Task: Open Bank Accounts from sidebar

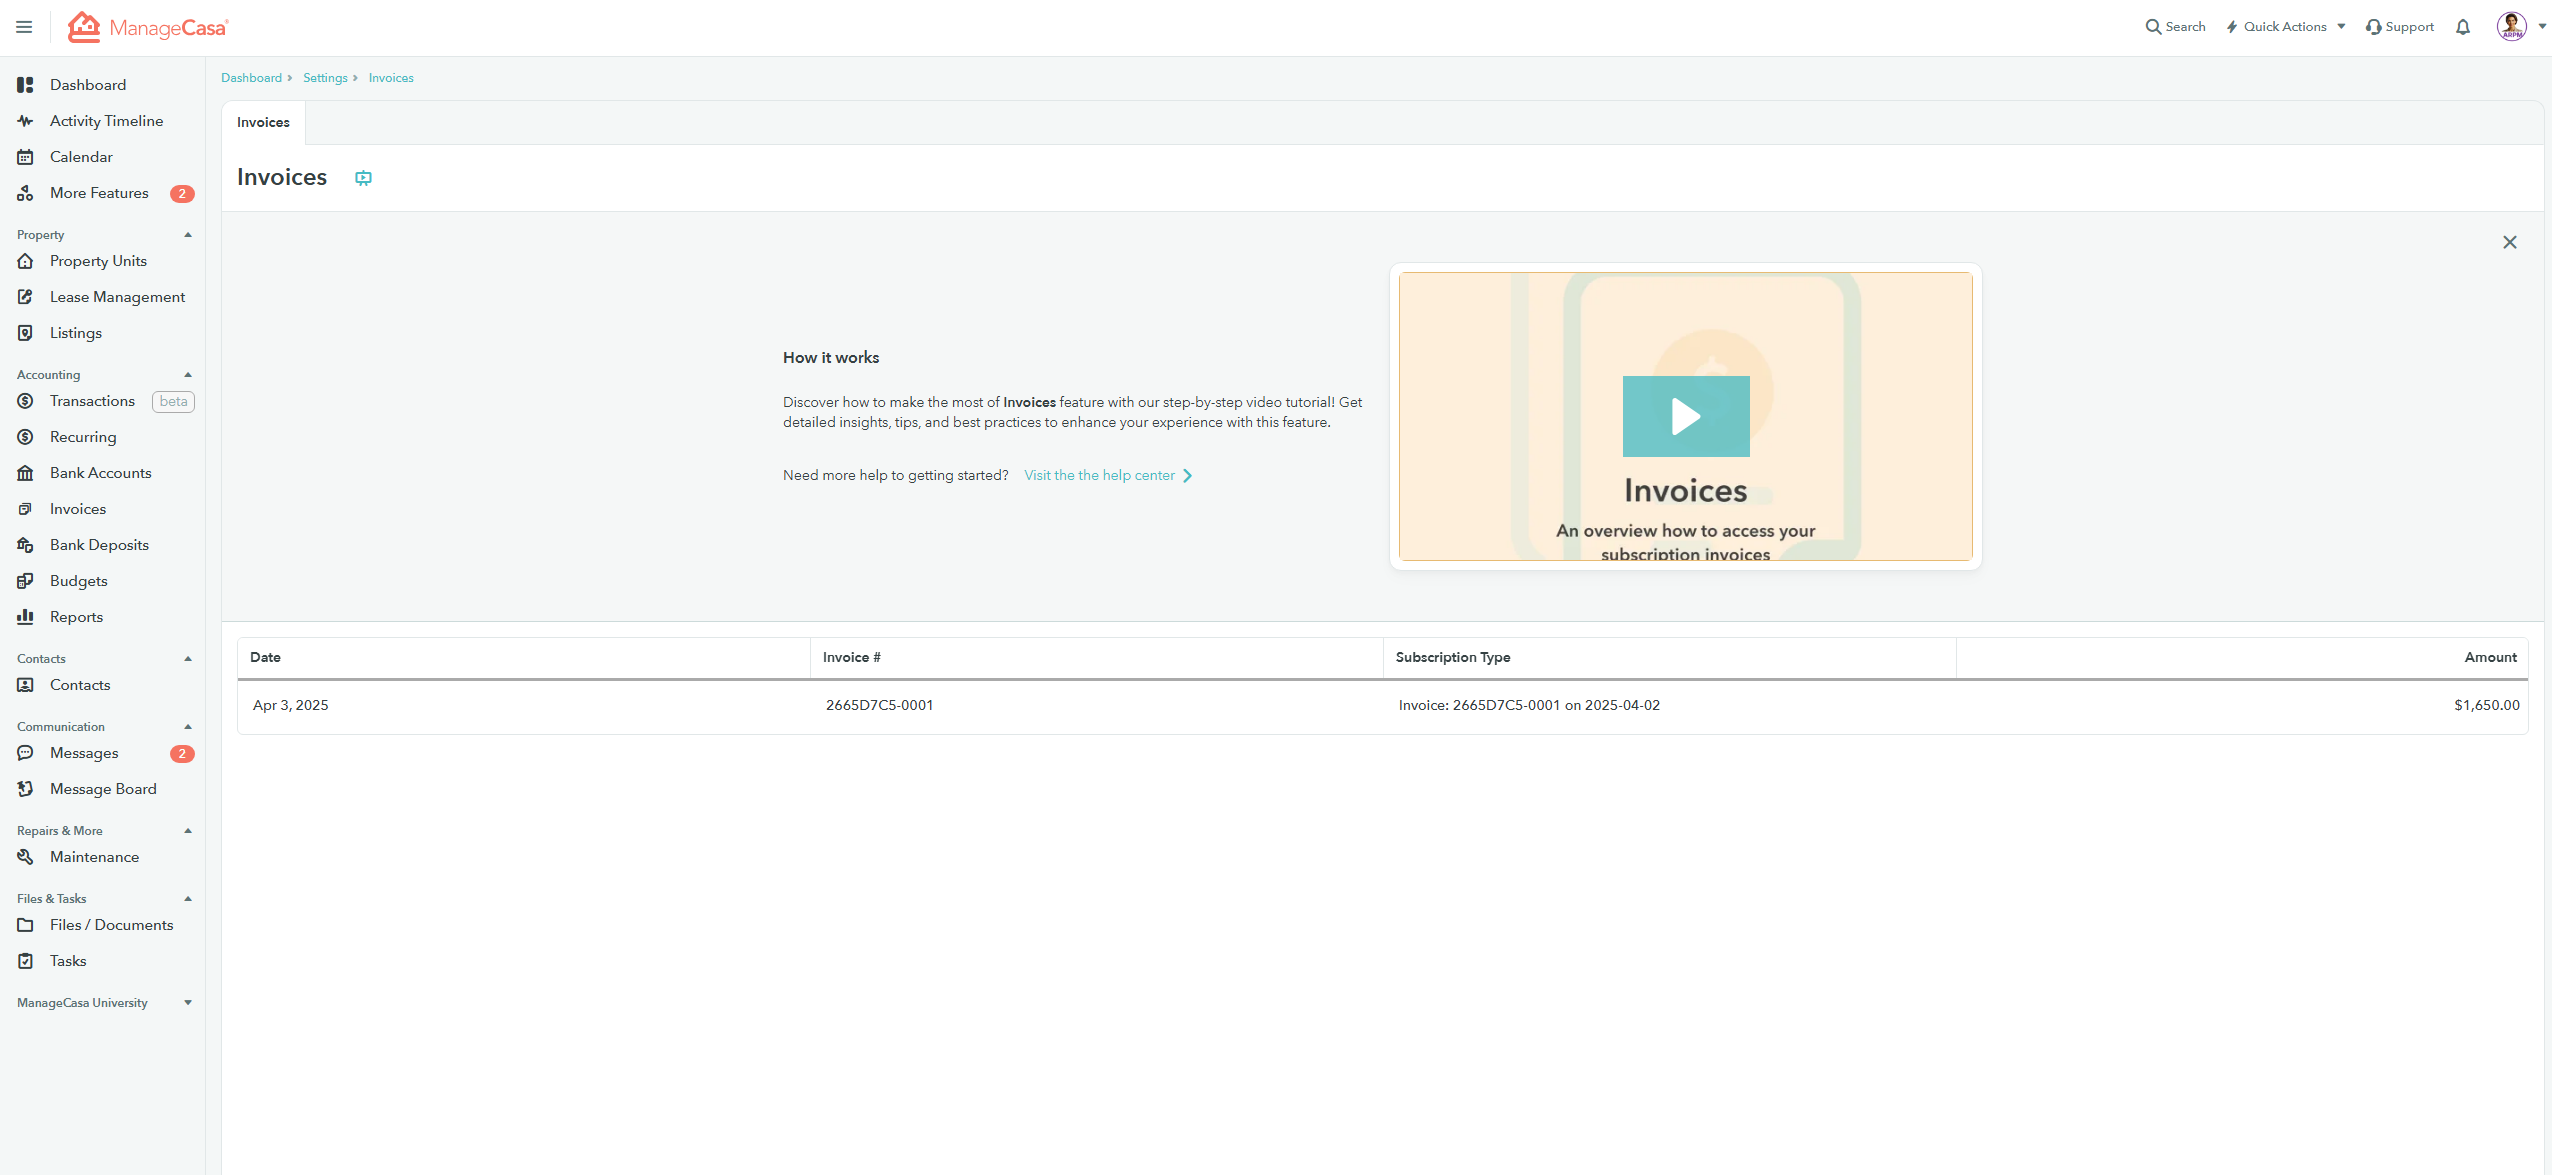Action: tap(100, 473)
